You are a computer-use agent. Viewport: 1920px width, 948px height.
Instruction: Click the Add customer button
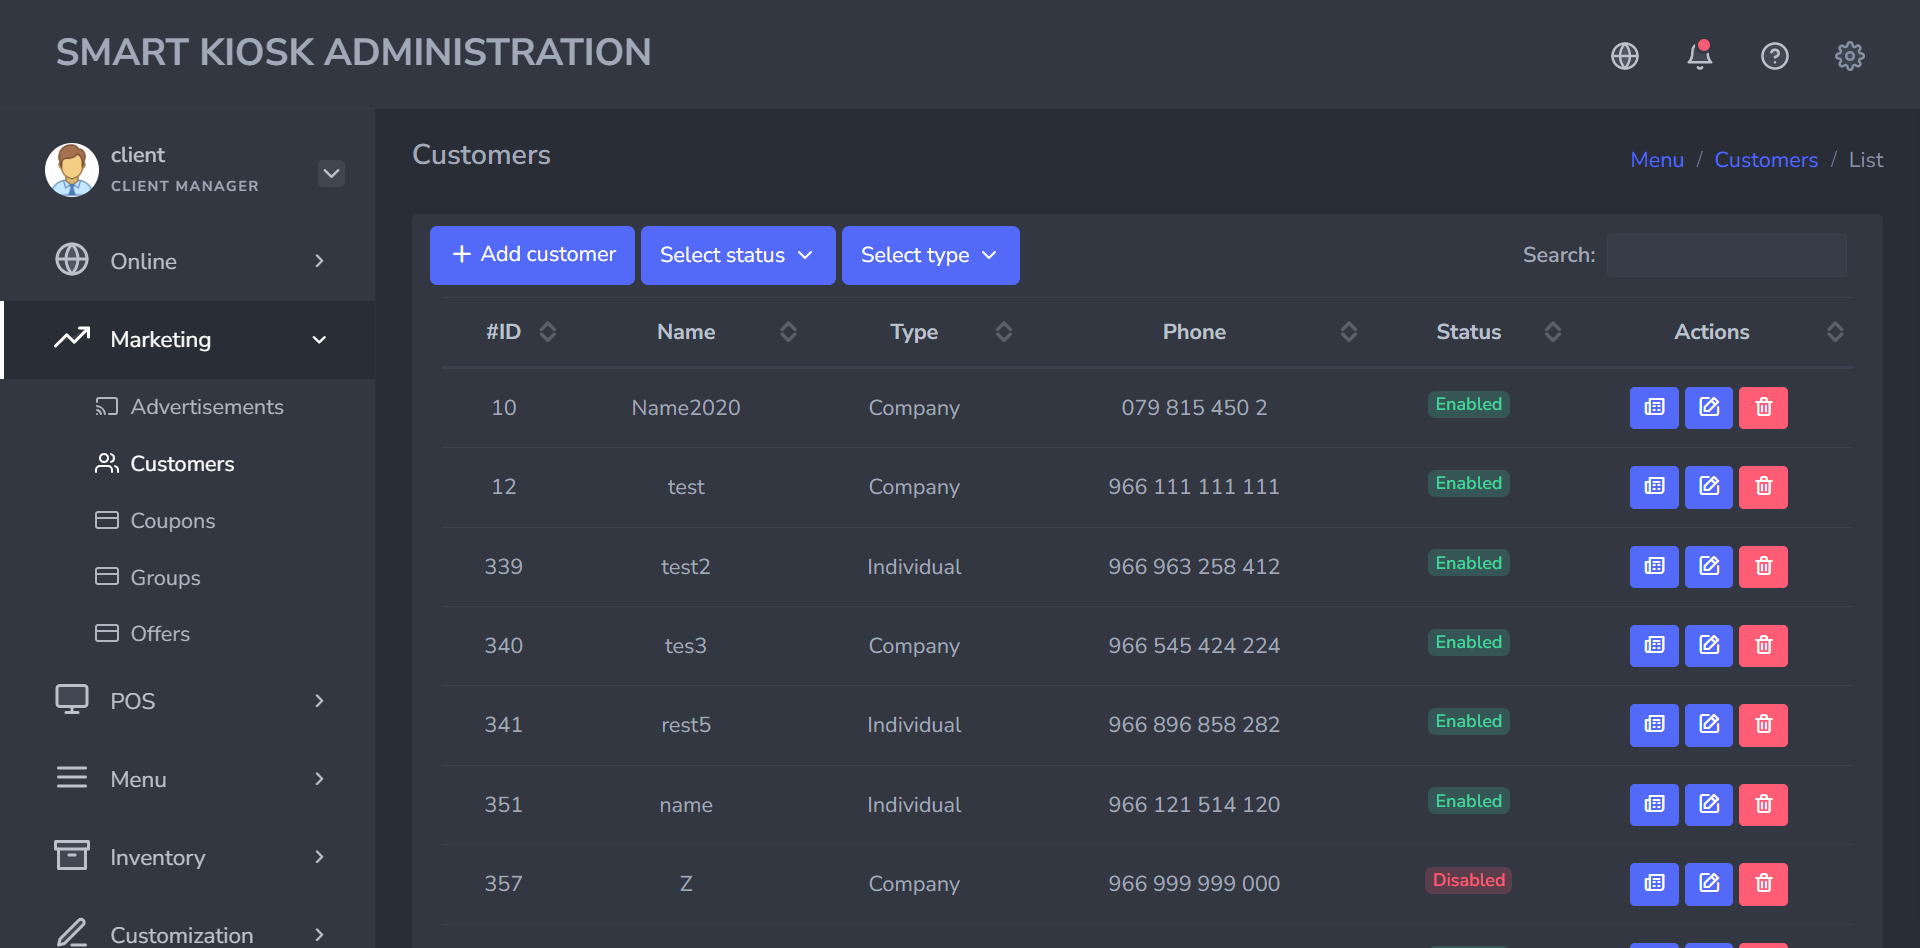point(532,255)
